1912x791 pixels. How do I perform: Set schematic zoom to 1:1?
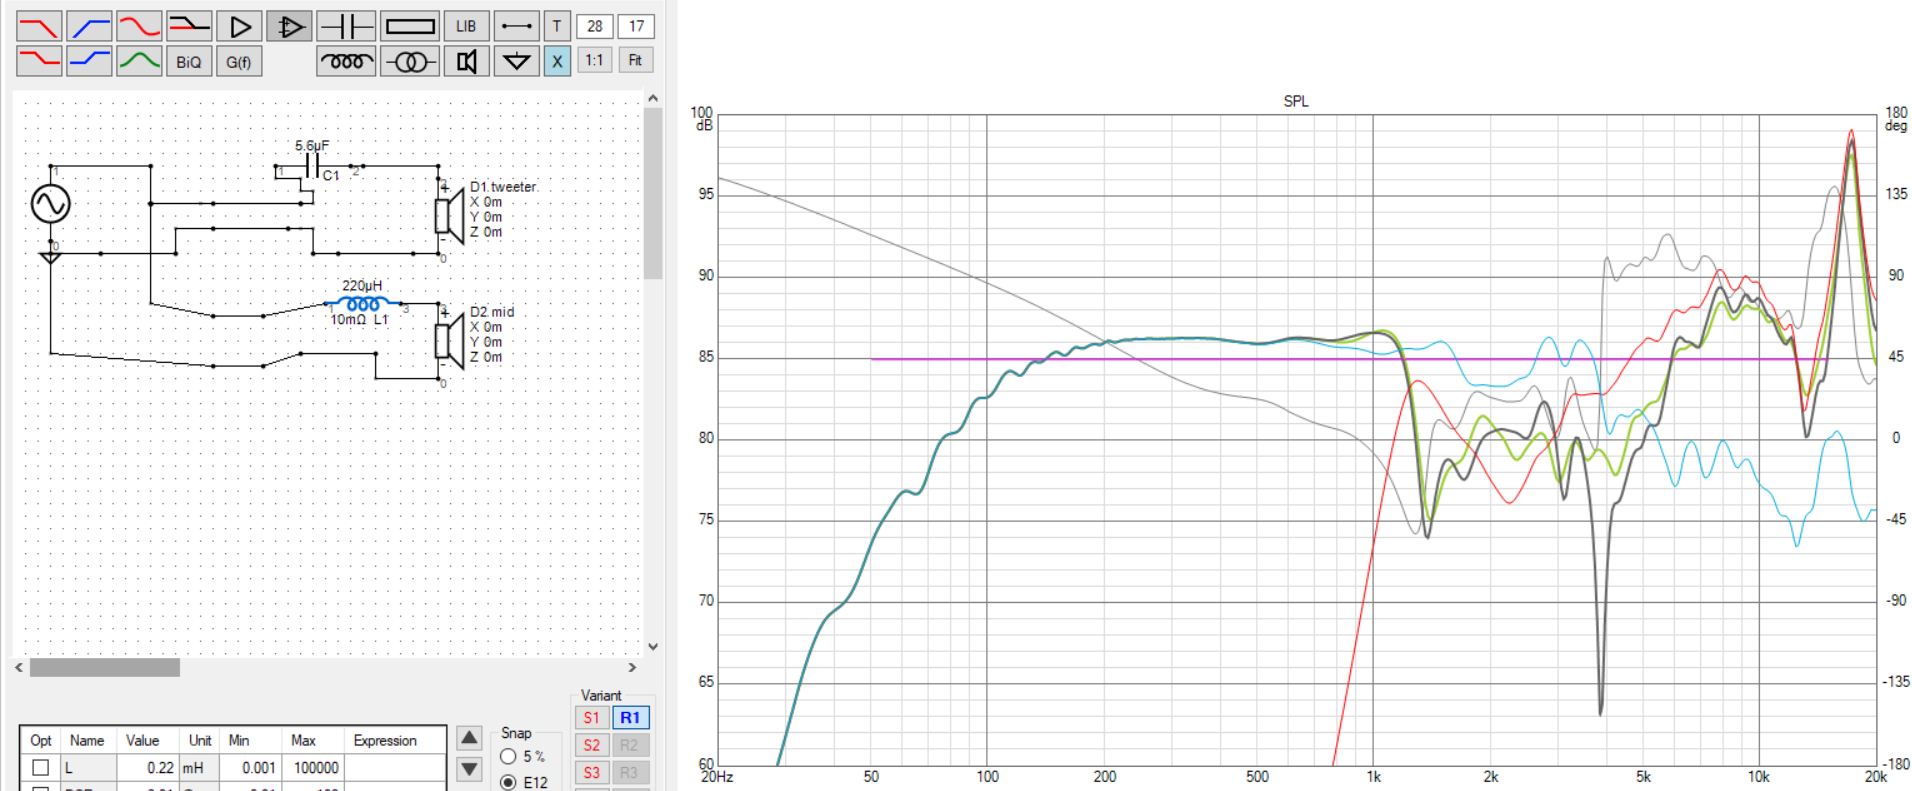point(594,60)
